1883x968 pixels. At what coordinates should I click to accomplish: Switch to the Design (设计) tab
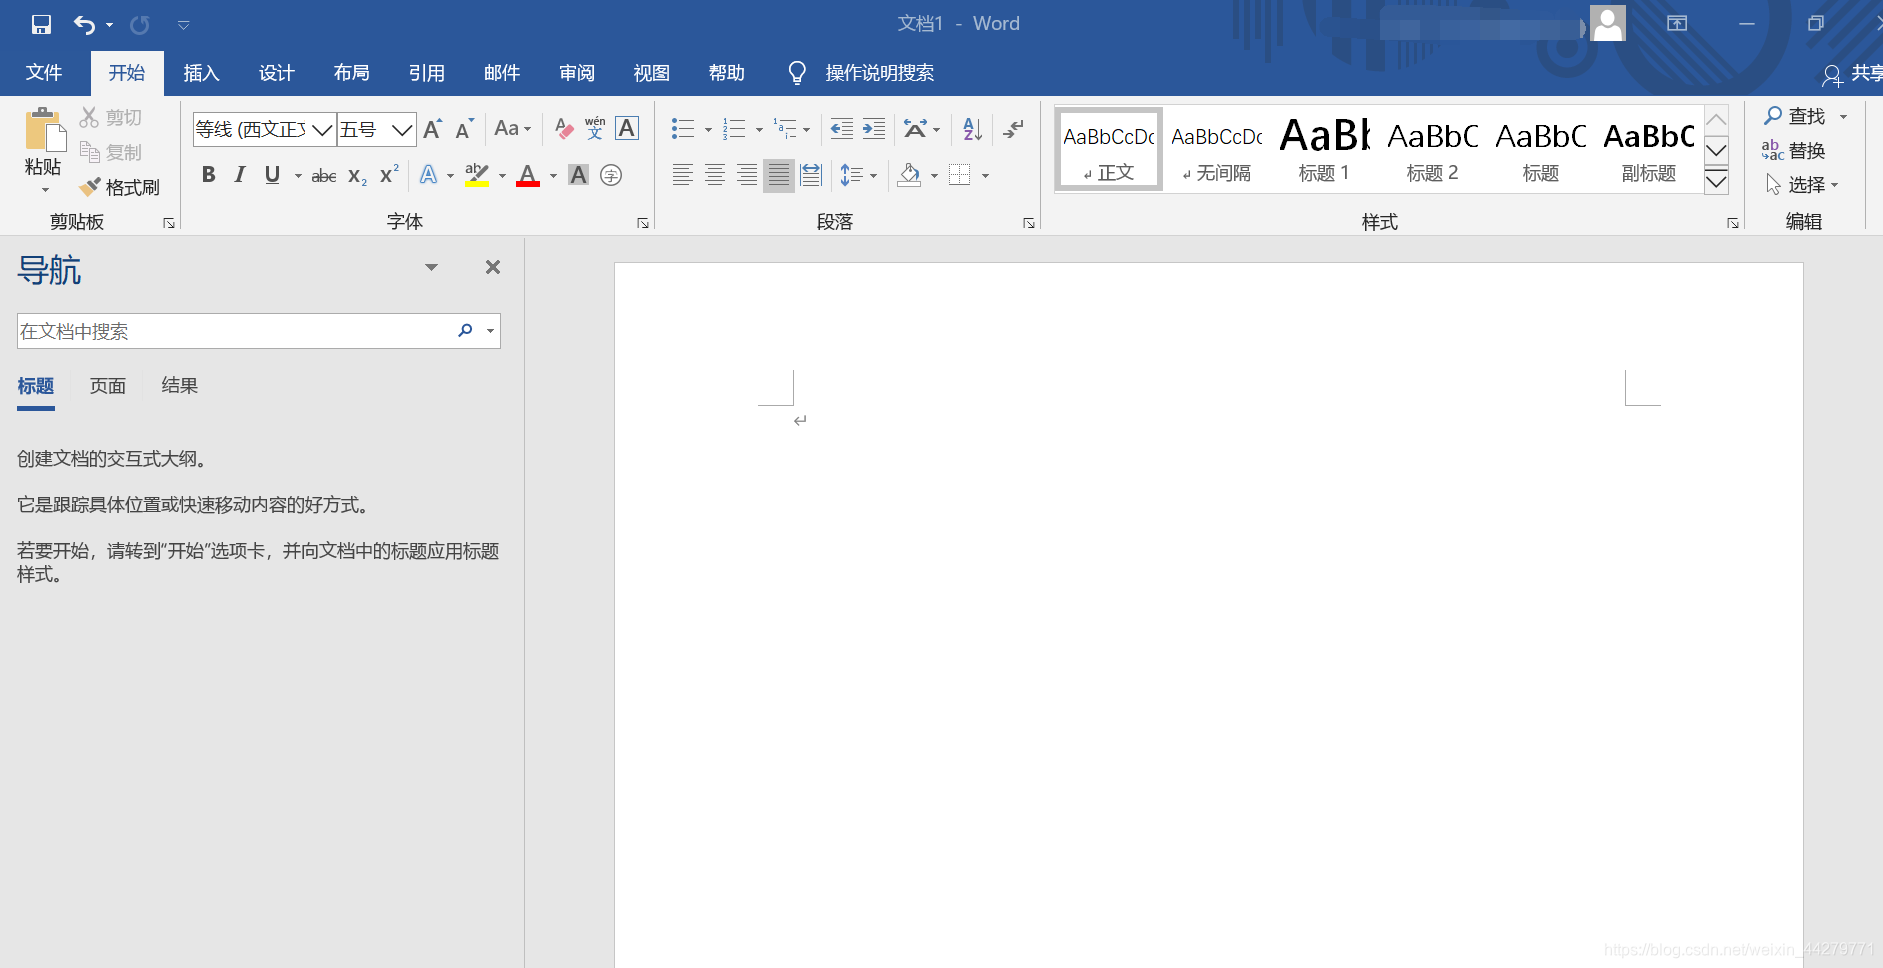(276, 73)
